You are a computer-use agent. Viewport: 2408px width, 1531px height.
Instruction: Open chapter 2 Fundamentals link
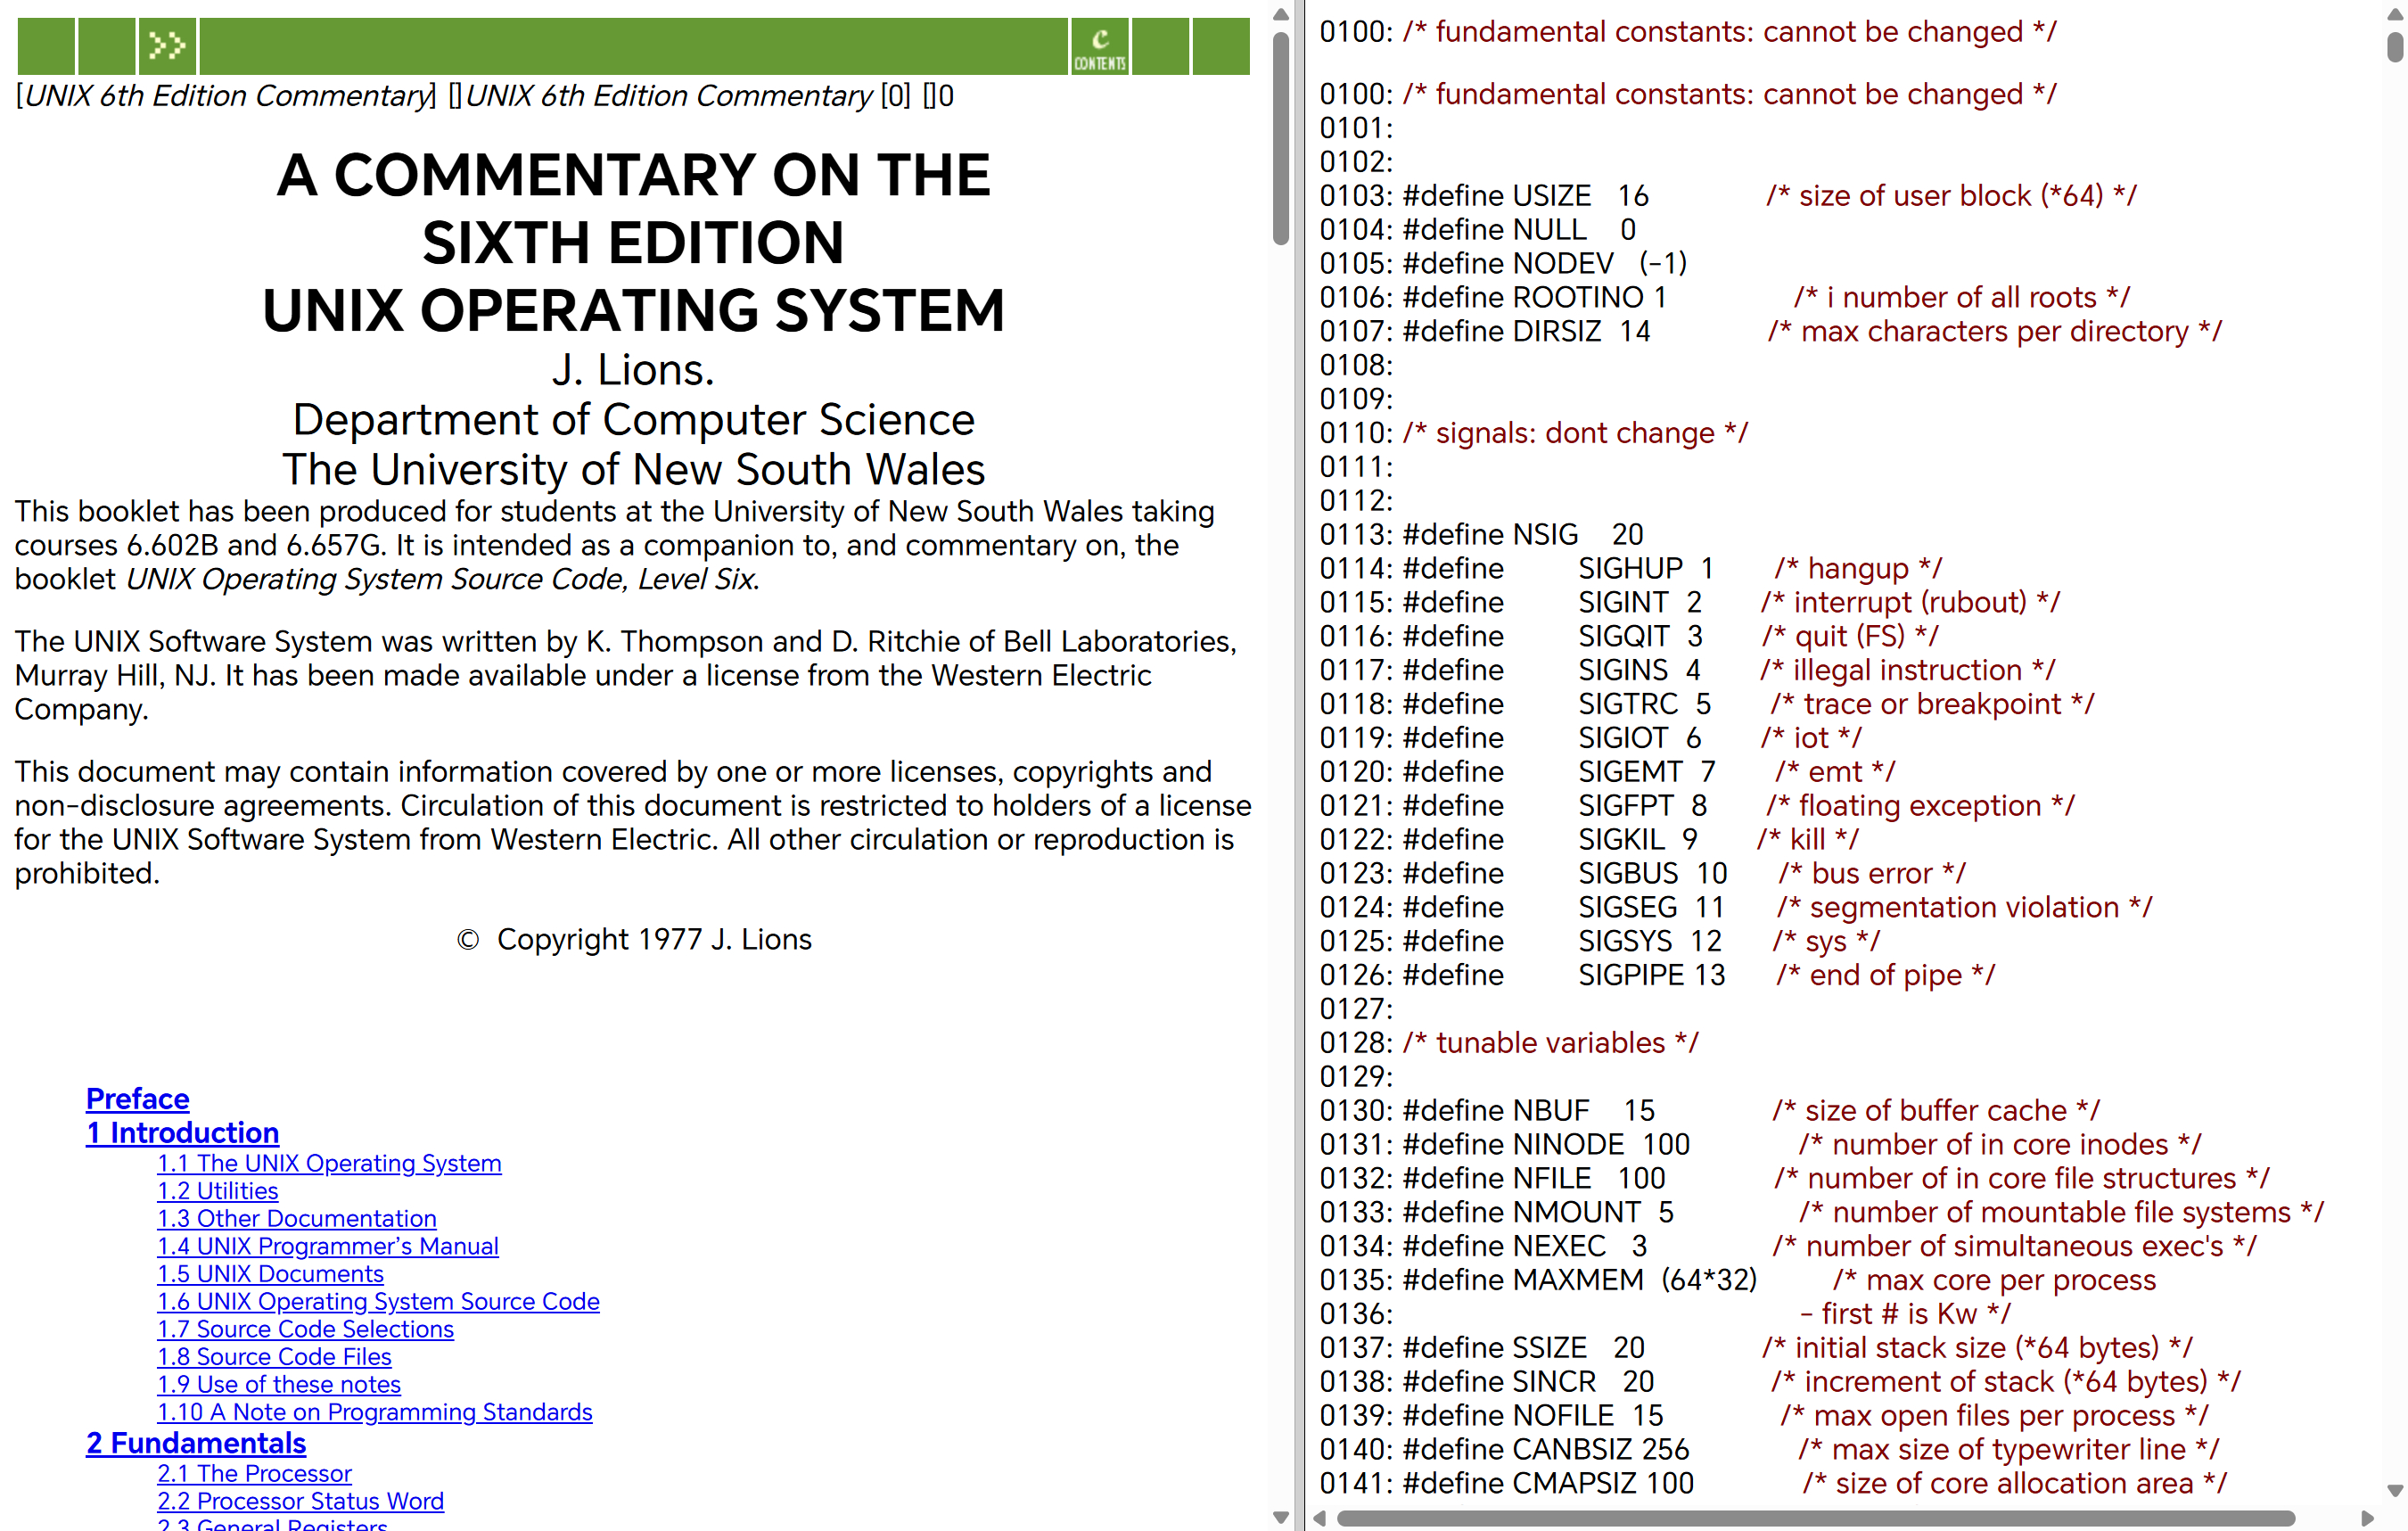coord(196,1444)
